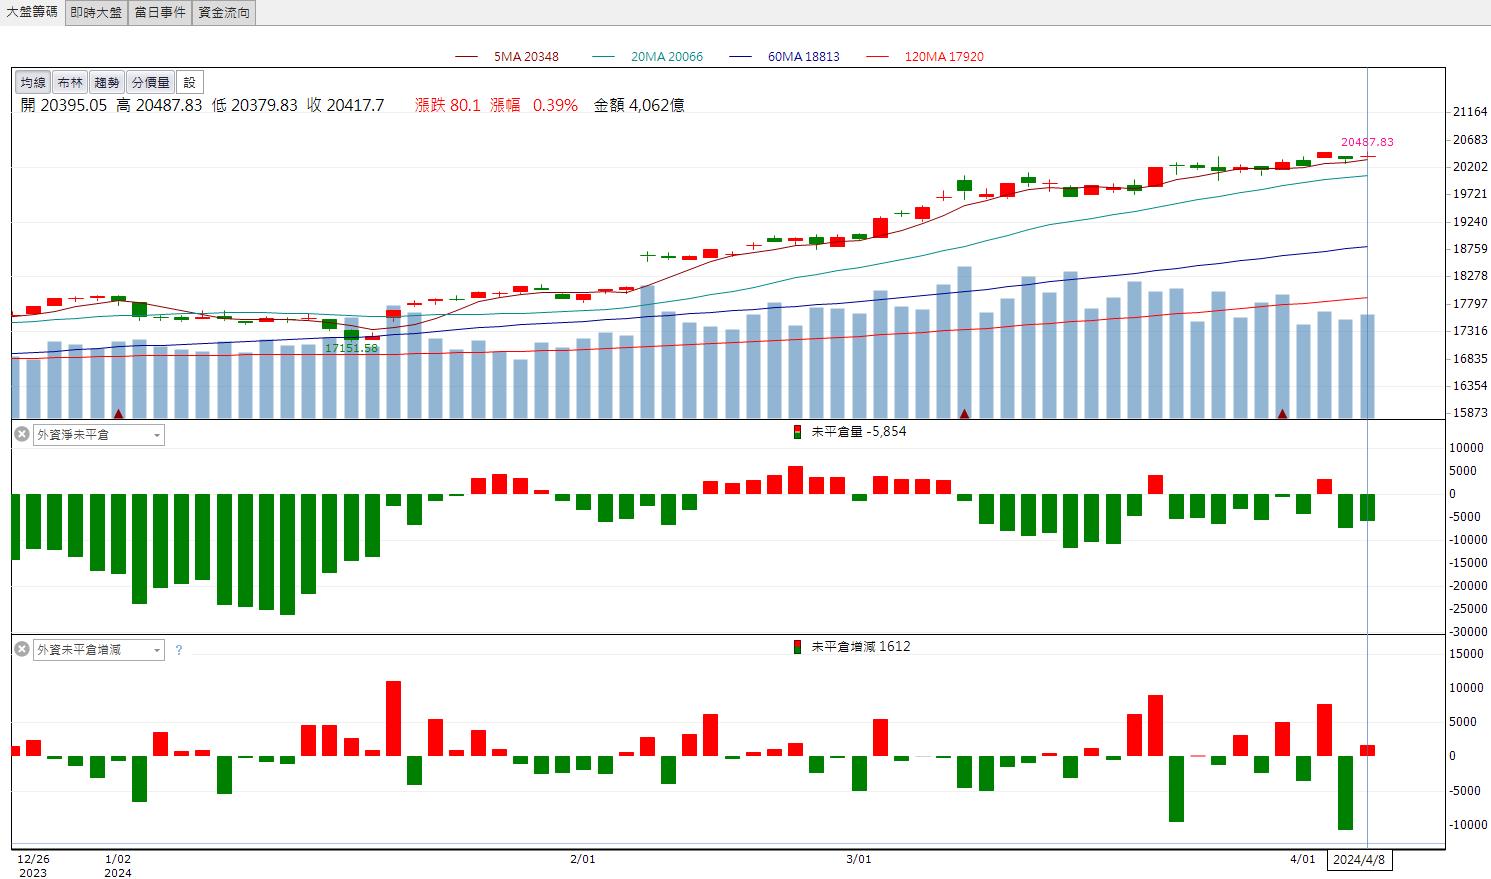Click the first event triangle marker near 1/02
The image size is (1491, 879).
pos(119,413)
